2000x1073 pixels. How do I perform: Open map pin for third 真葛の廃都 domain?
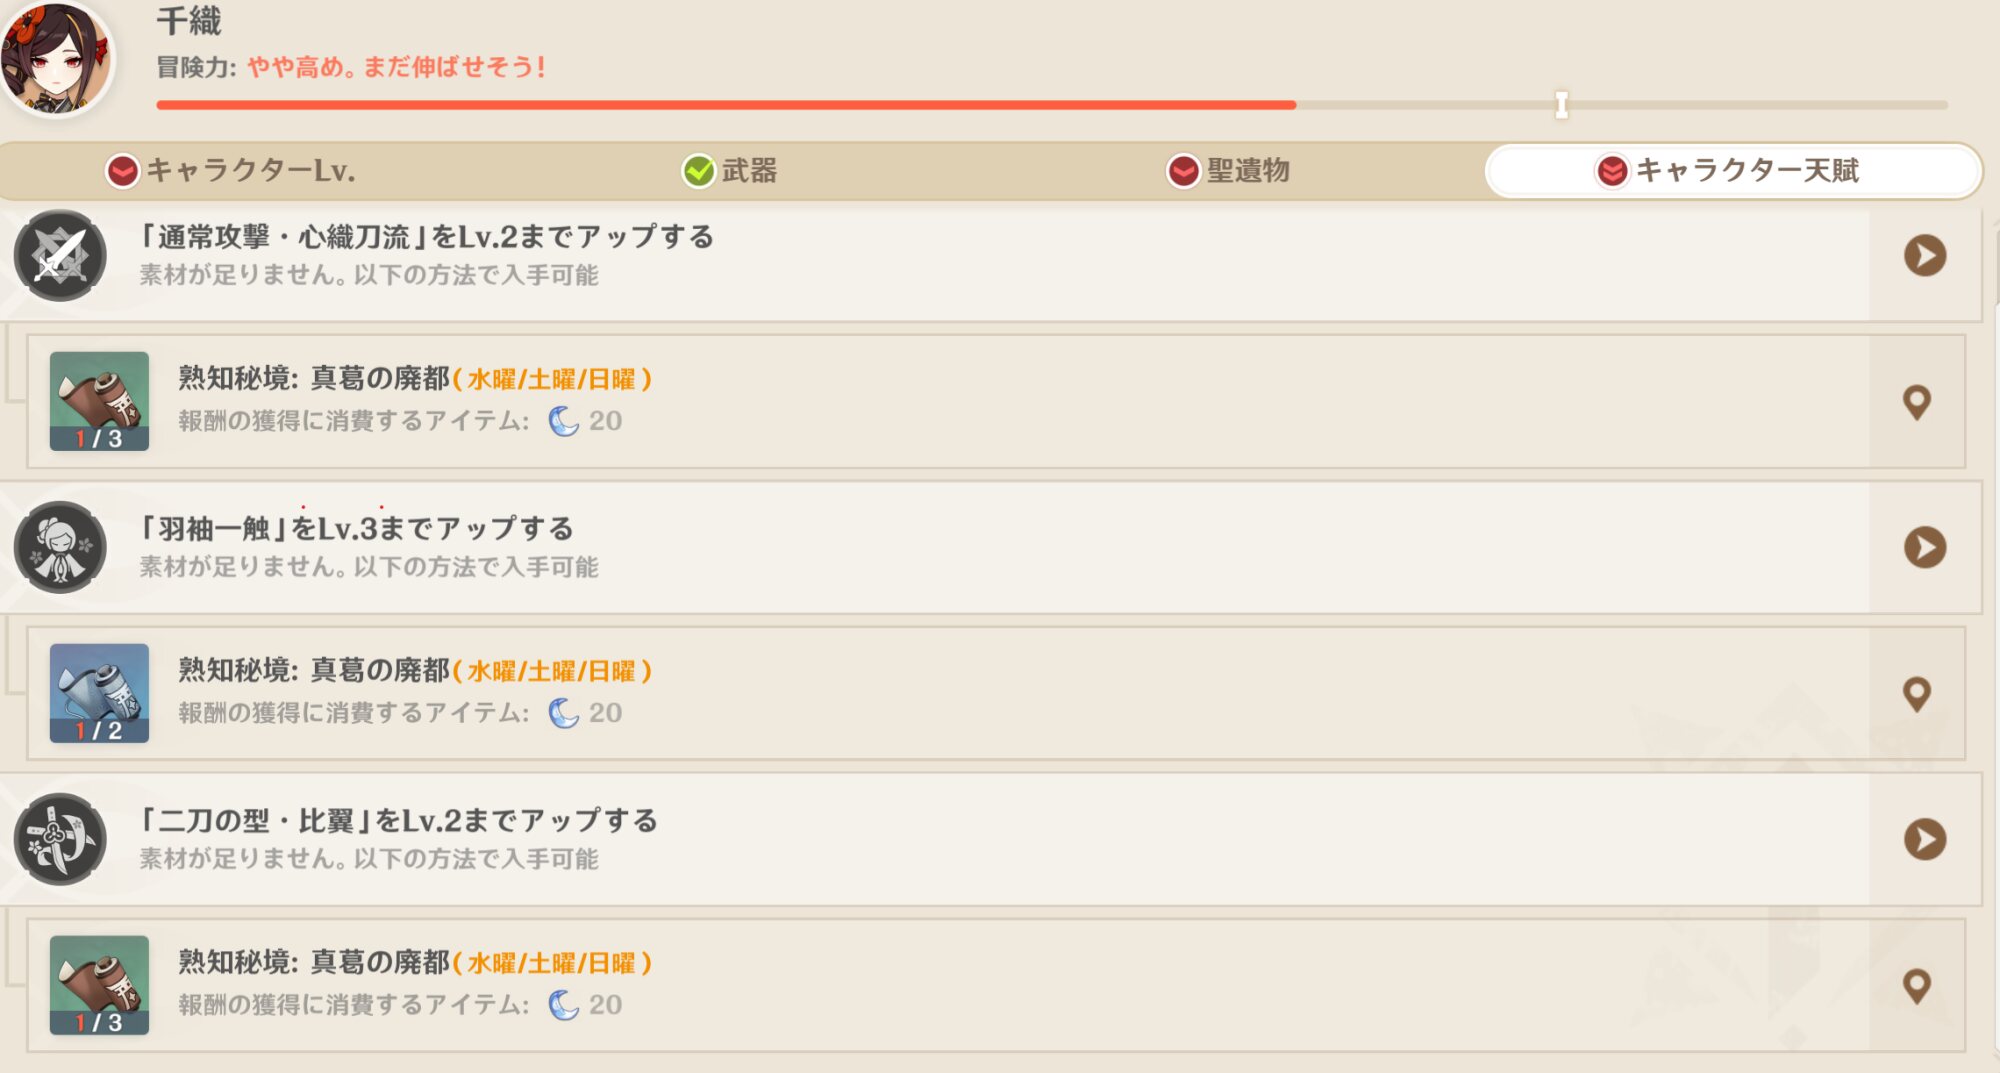coord(1916,986)
